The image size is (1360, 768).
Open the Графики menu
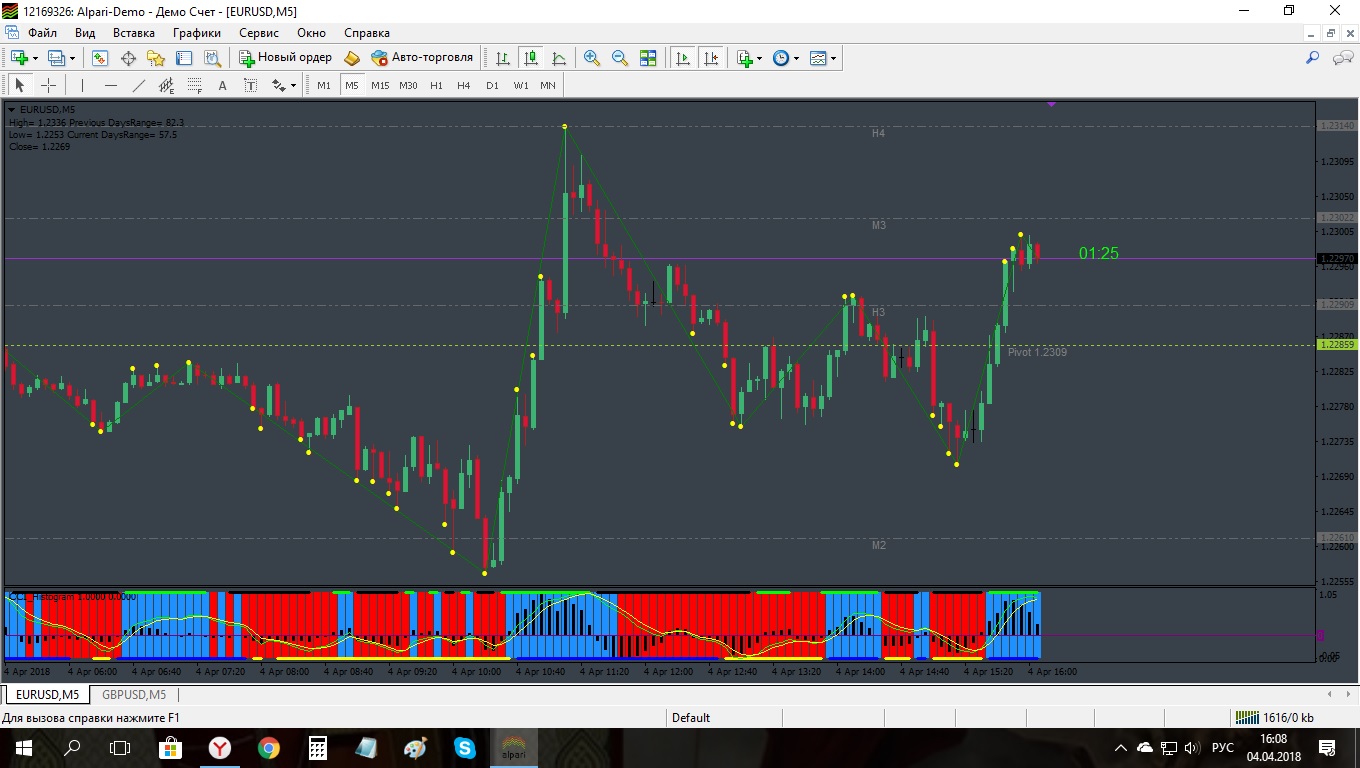pos(197,33)
